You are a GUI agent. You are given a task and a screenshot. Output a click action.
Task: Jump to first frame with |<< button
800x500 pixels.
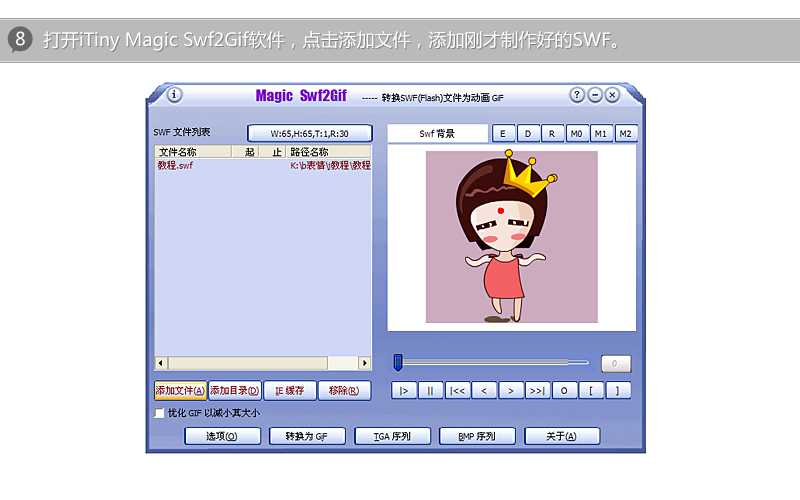tap(457, 391)
